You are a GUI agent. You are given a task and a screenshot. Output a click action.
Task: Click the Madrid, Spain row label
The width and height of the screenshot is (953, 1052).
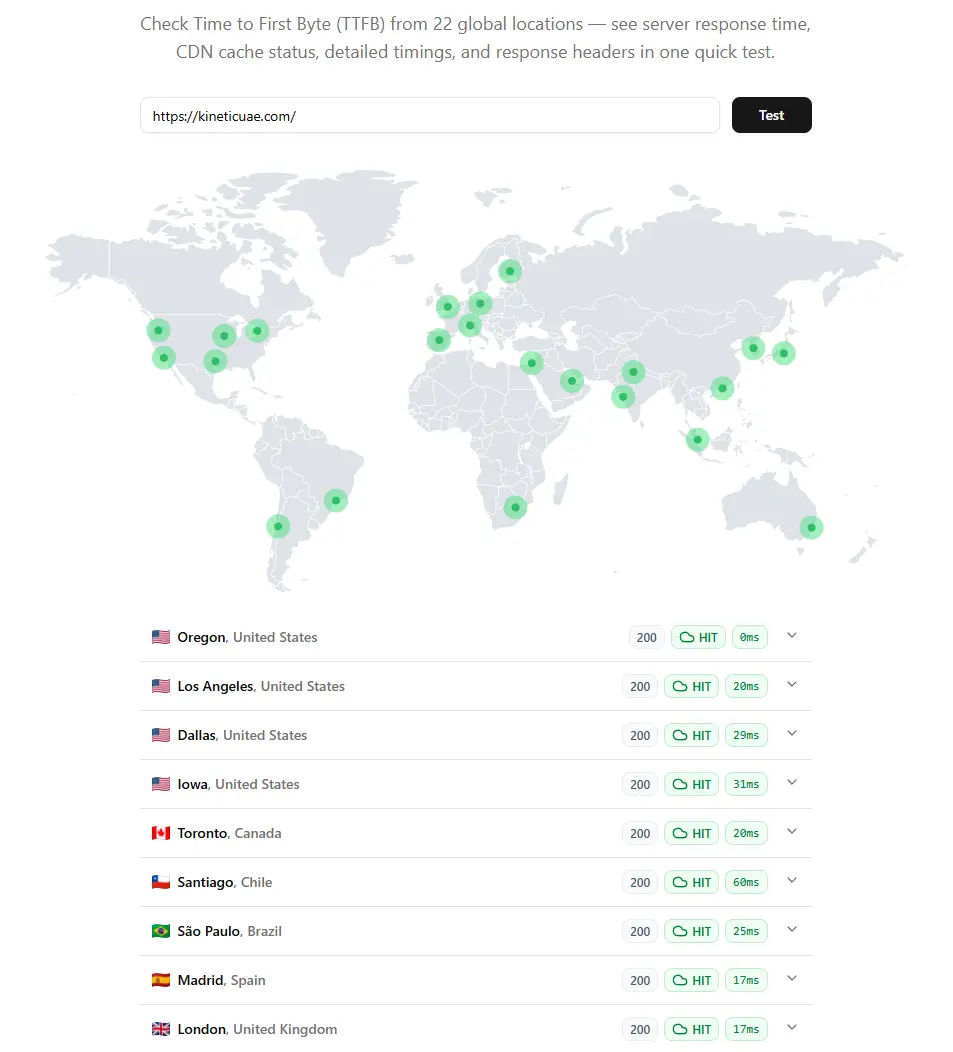[221, 980]
